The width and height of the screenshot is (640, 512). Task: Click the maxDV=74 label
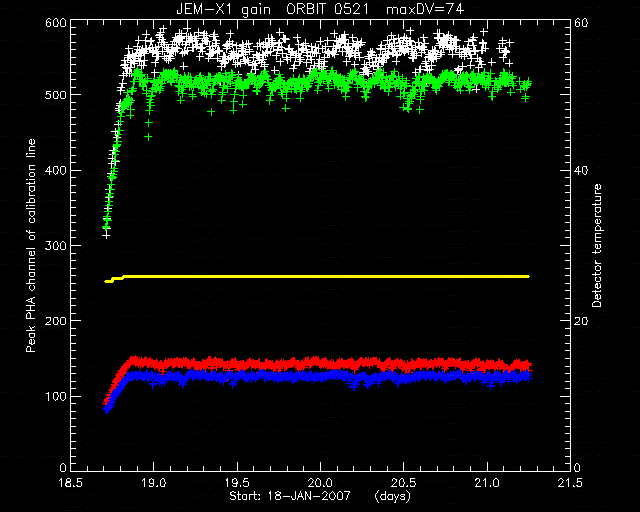(425, 9)
